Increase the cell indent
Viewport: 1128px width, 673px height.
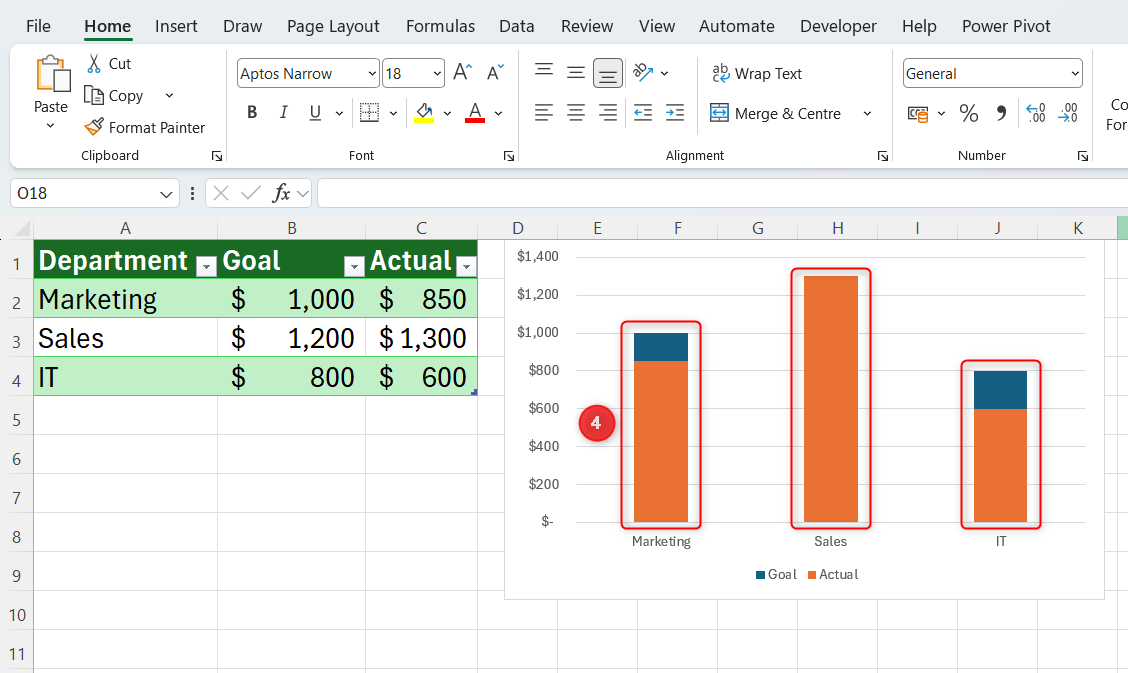tap(675, 113)
